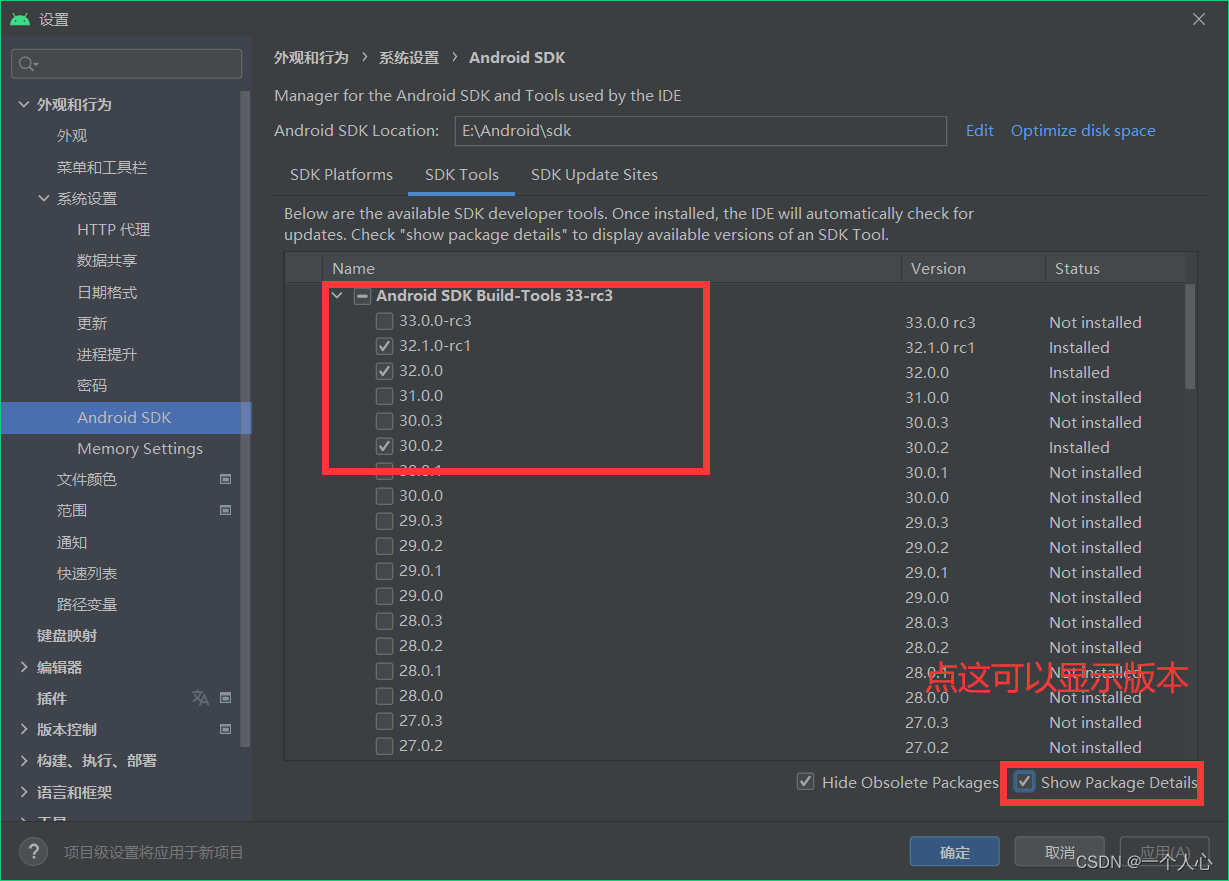
Task: Check the 31.0.0 build tools checkbox
Action: coord(384,396)
